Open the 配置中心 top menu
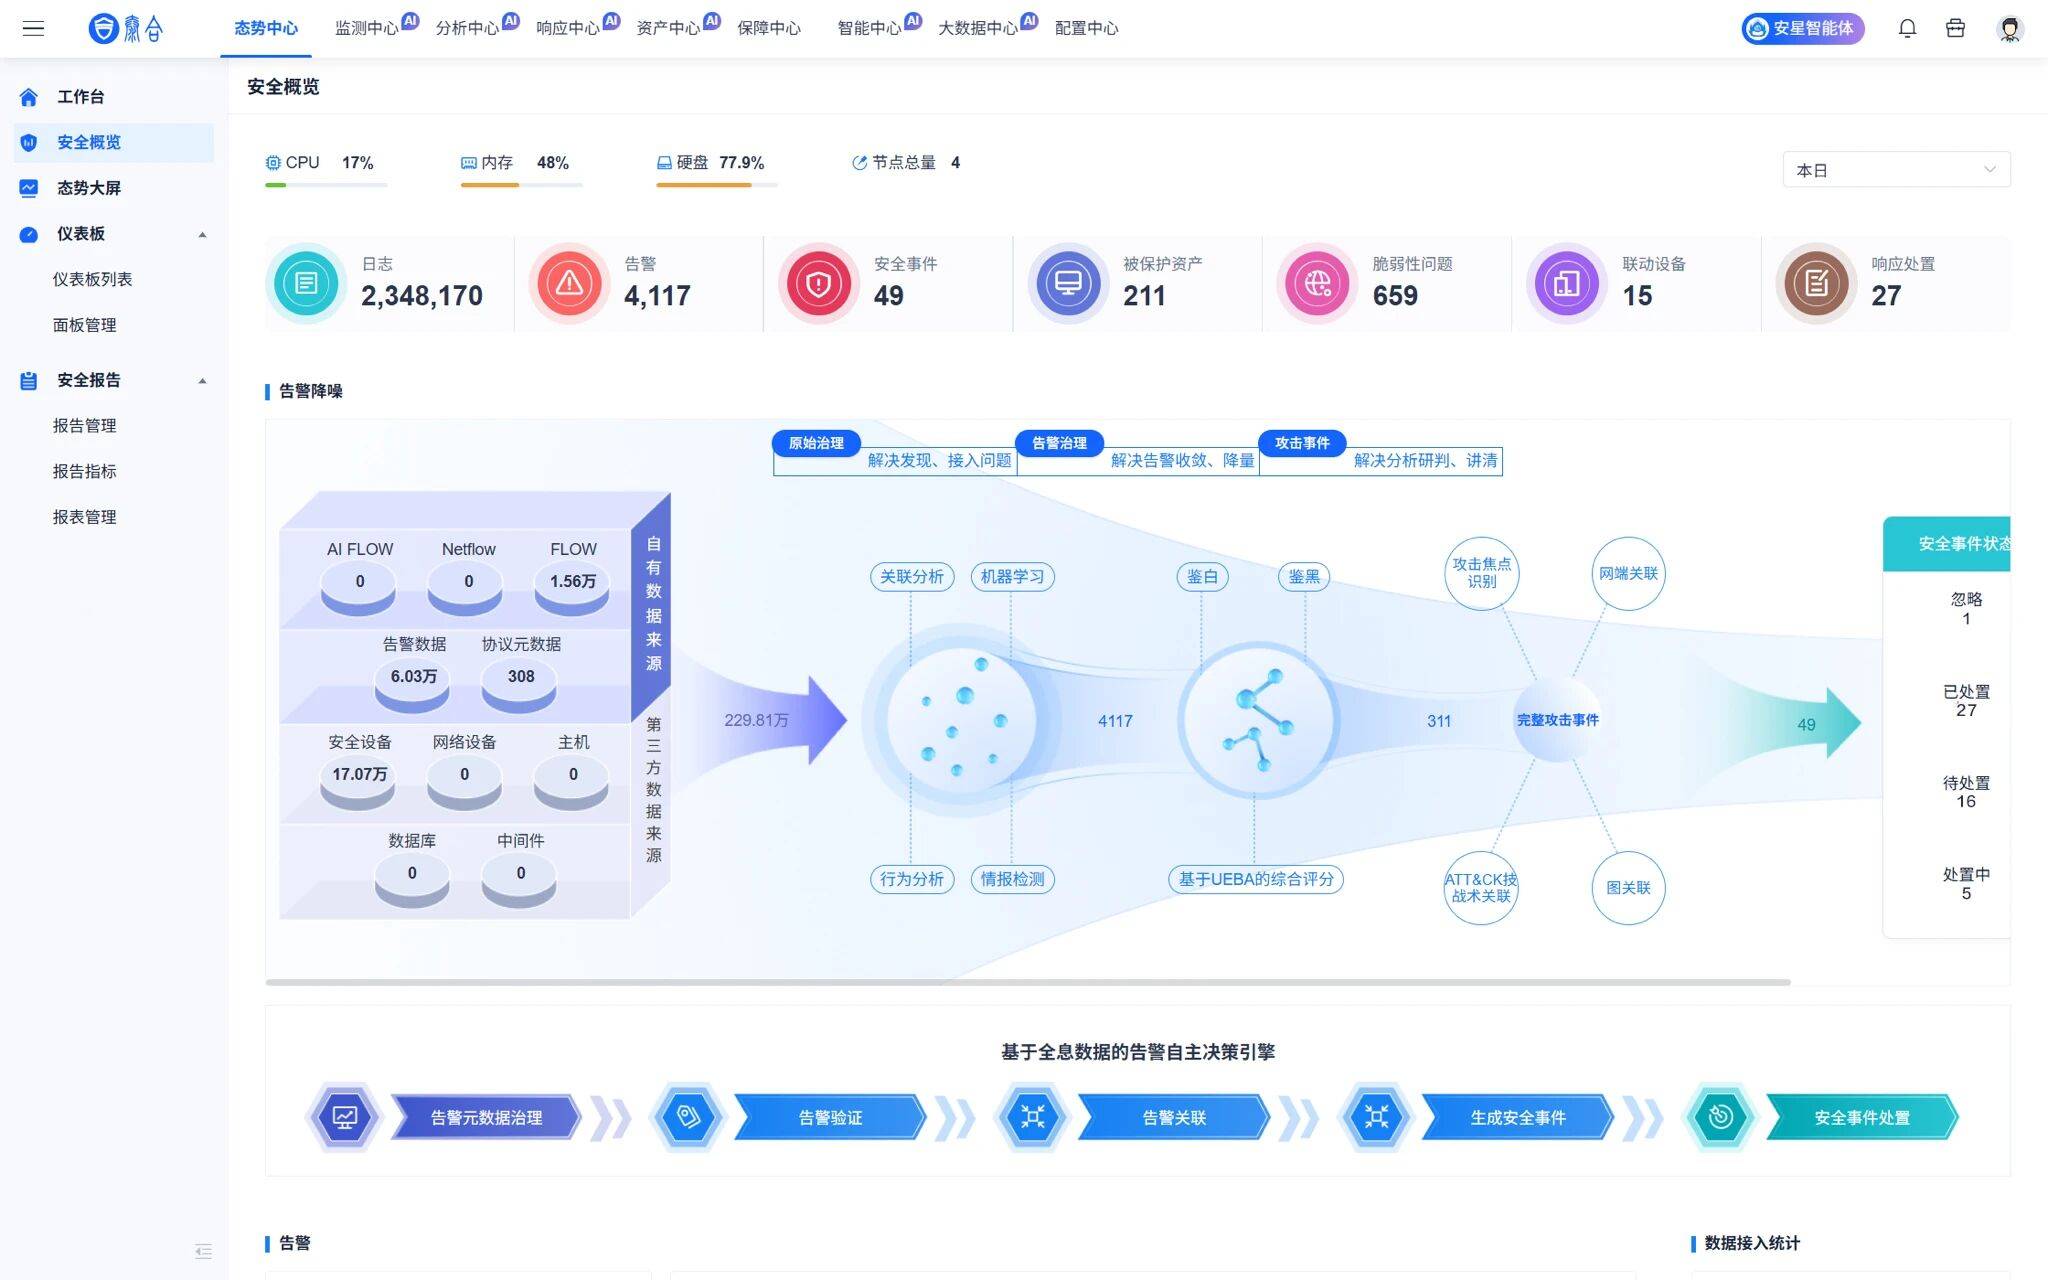Viewport: 2048px width, 1280px height. 1086,28
